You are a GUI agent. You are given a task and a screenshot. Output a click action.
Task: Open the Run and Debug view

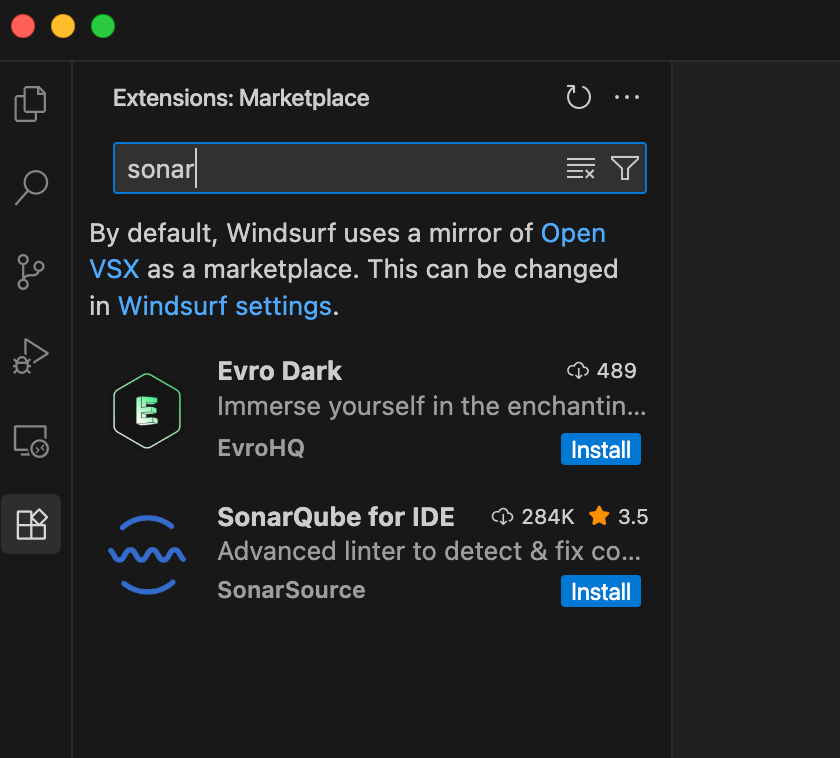click(31, 355)
